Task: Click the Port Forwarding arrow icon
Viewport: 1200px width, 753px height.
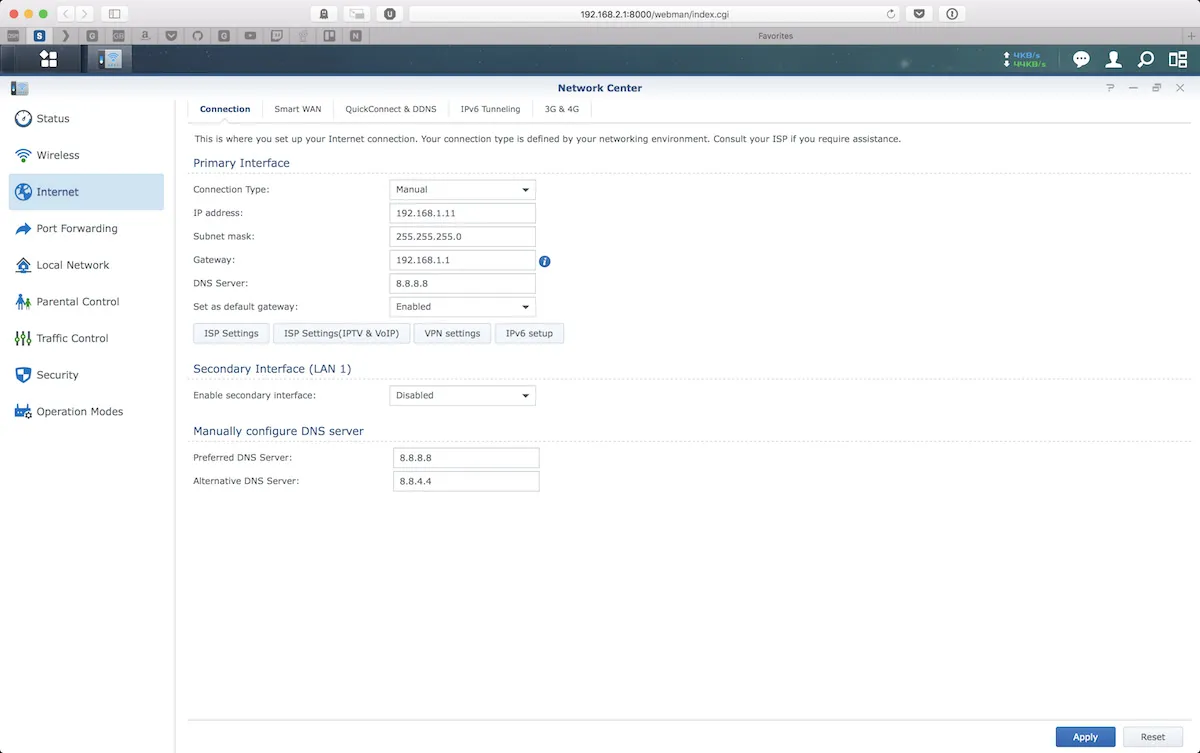Action: pyautogui.click(x=23, y=228)
